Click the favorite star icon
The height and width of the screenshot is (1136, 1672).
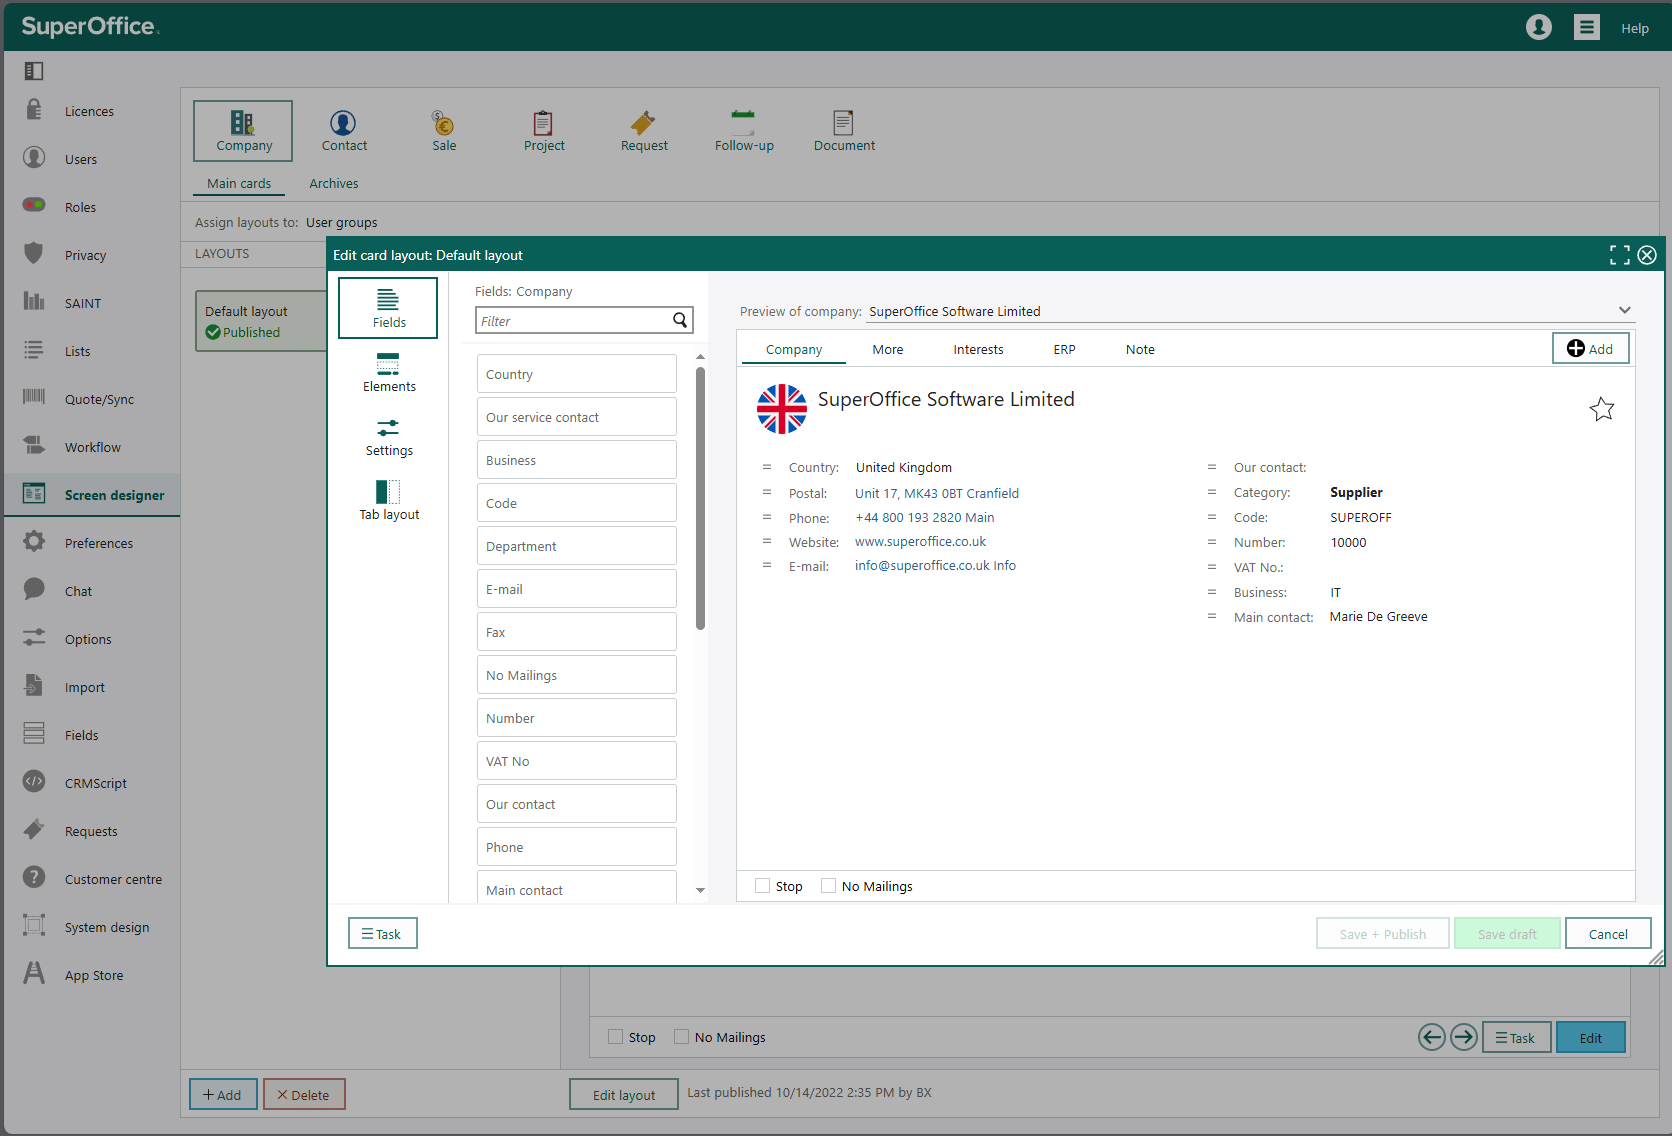click(1601, 409)
